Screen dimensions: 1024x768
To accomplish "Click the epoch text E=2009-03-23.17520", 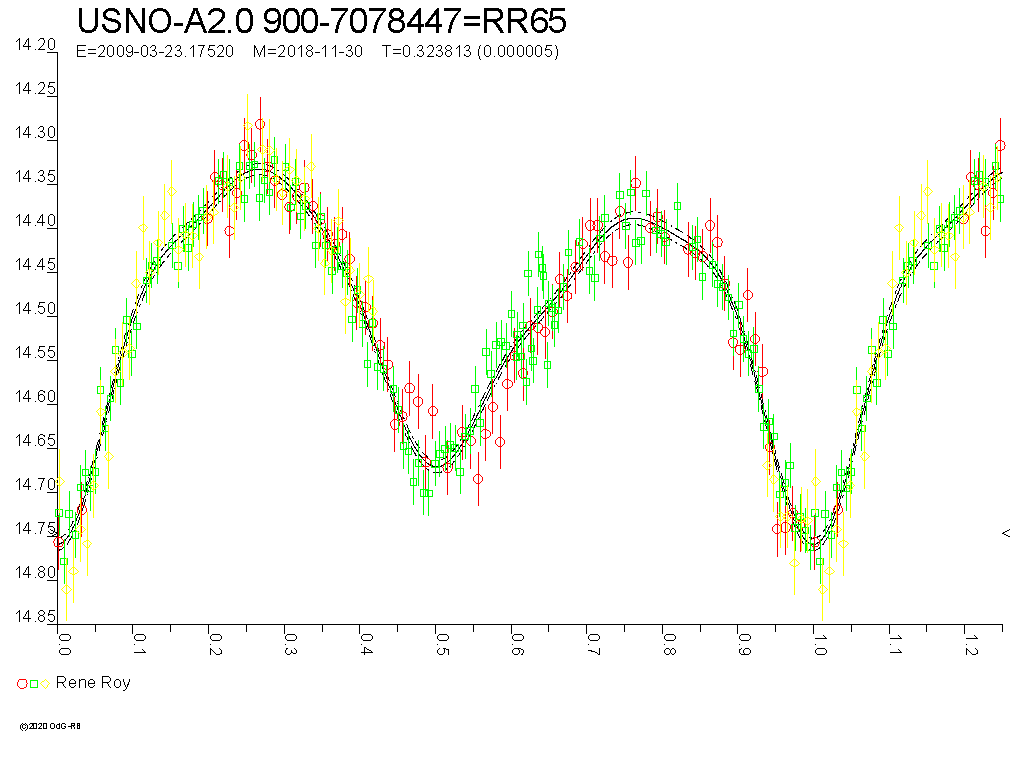I will [x=155, y=52].
